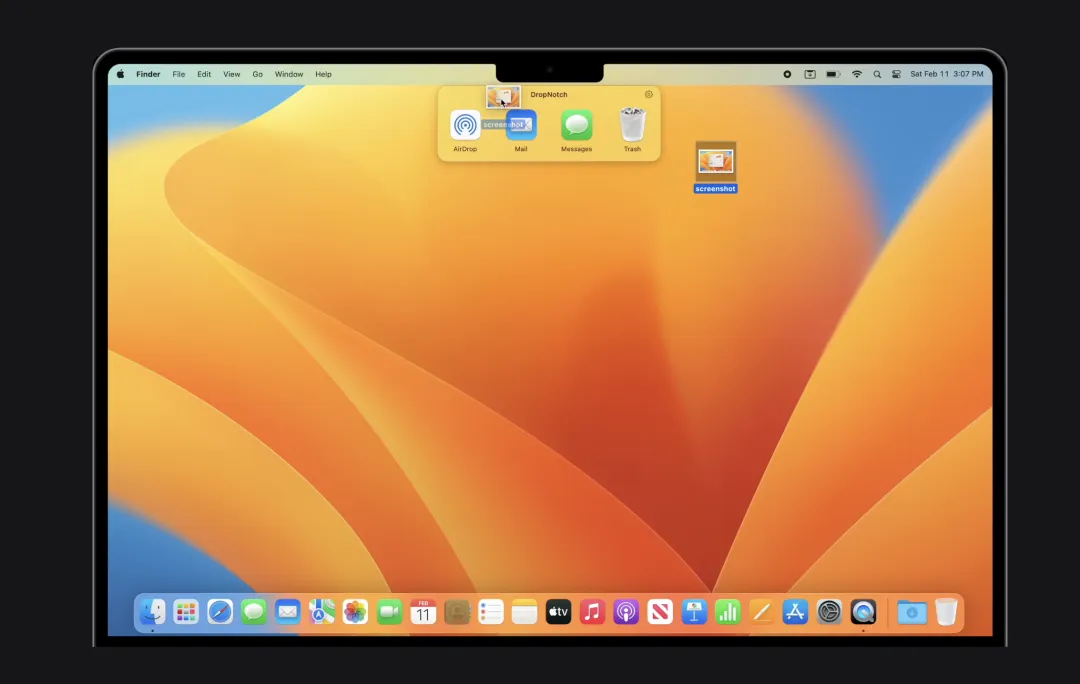Viewport: 1080px width, 684px height.
Task: Open App Store from the Dock
Action: [x=796, y=612]
